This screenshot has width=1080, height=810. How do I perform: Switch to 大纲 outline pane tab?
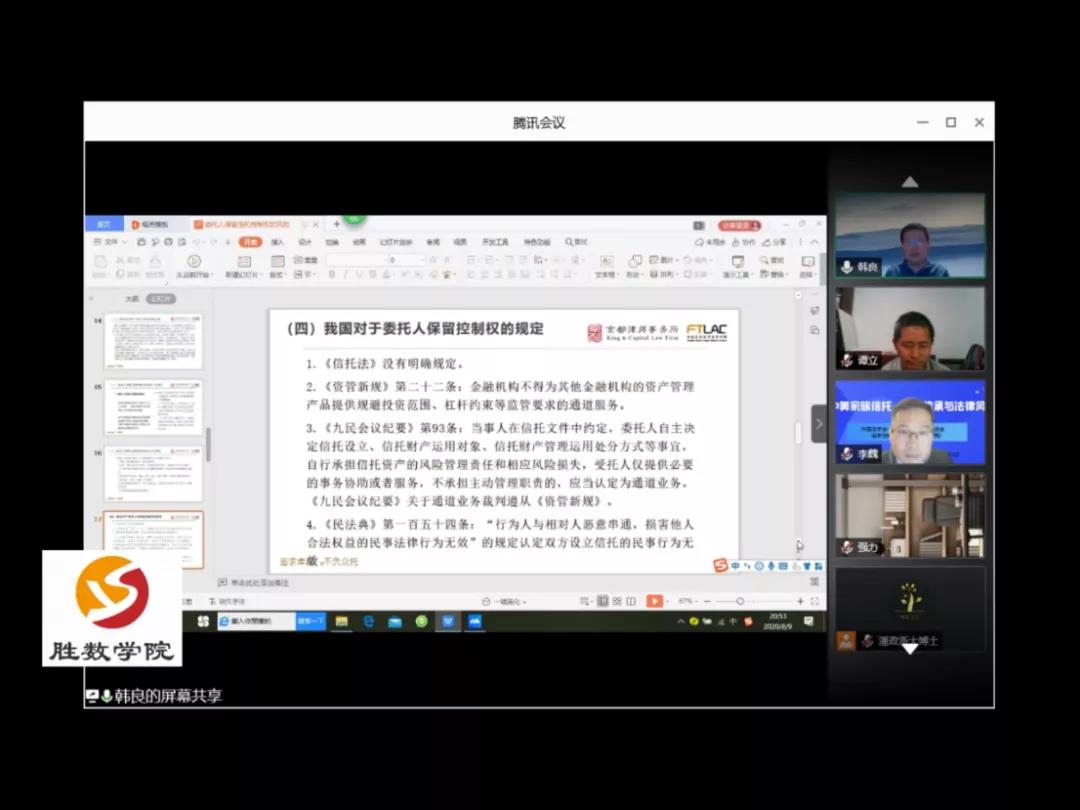click(132, 299)
